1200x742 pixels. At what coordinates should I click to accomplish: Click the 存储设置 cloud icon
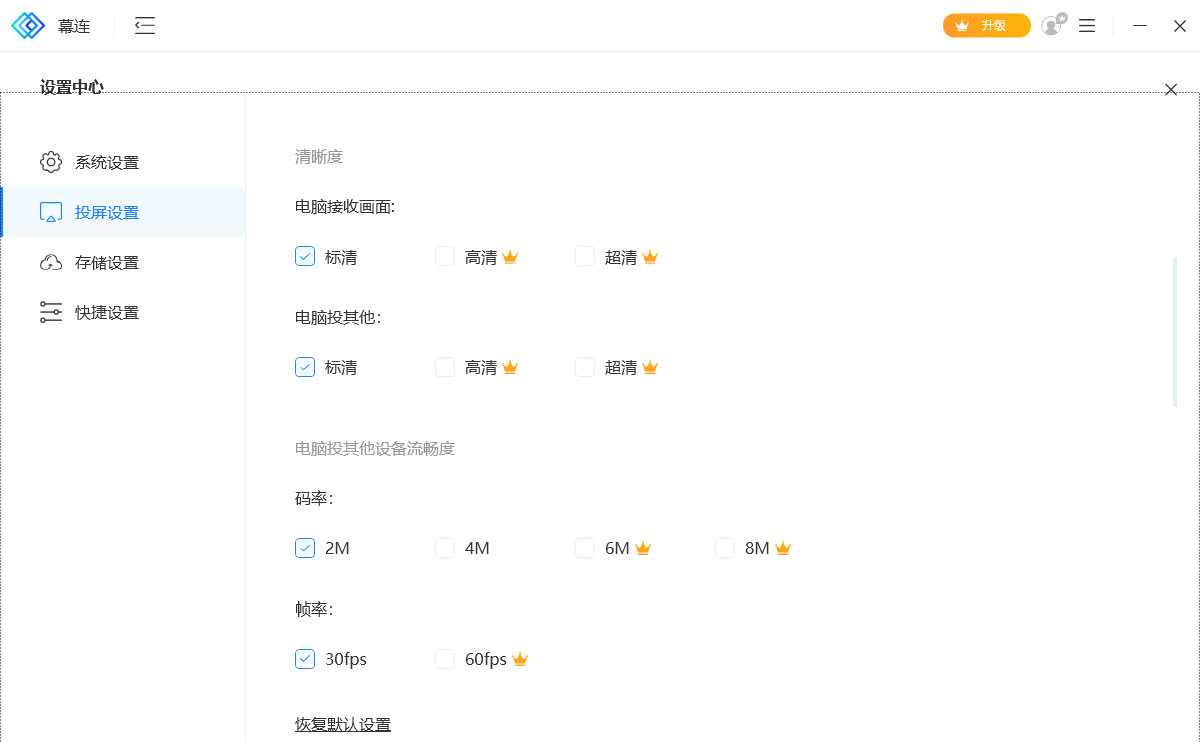click(x=51, y=263)
